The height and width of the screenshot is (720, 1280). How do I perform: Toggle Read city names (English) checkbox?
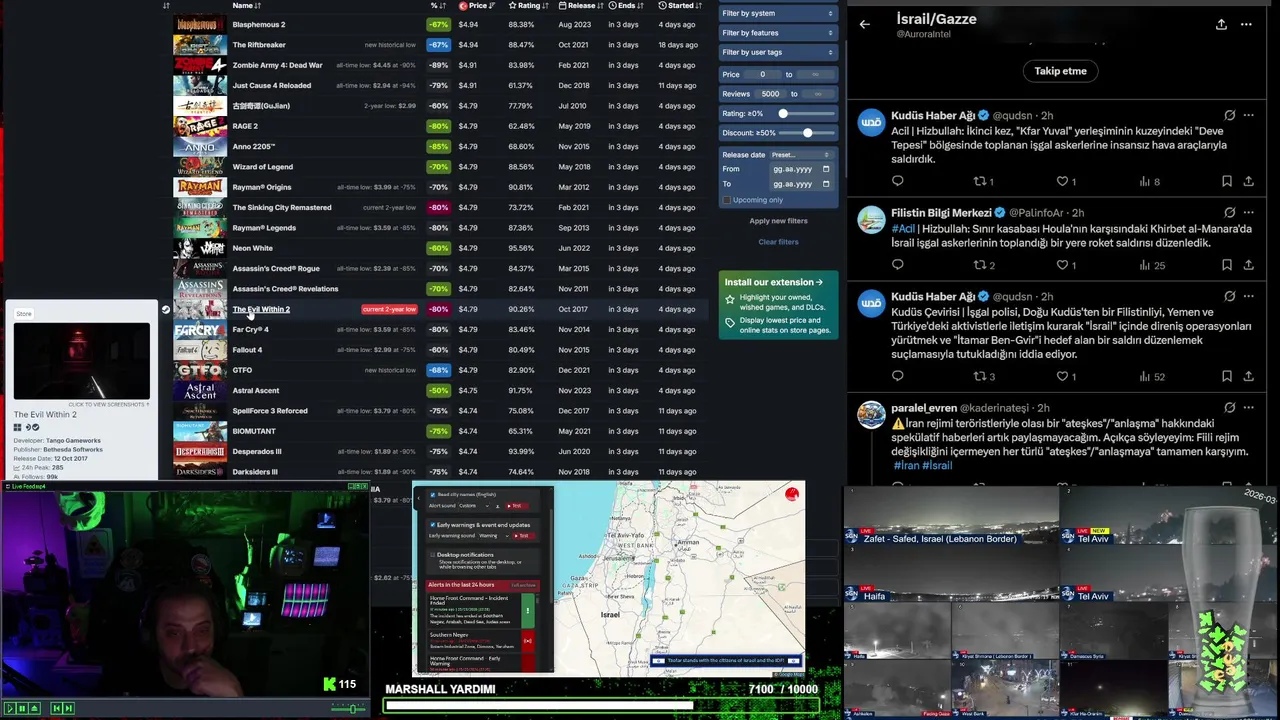[x=433, y=494]
